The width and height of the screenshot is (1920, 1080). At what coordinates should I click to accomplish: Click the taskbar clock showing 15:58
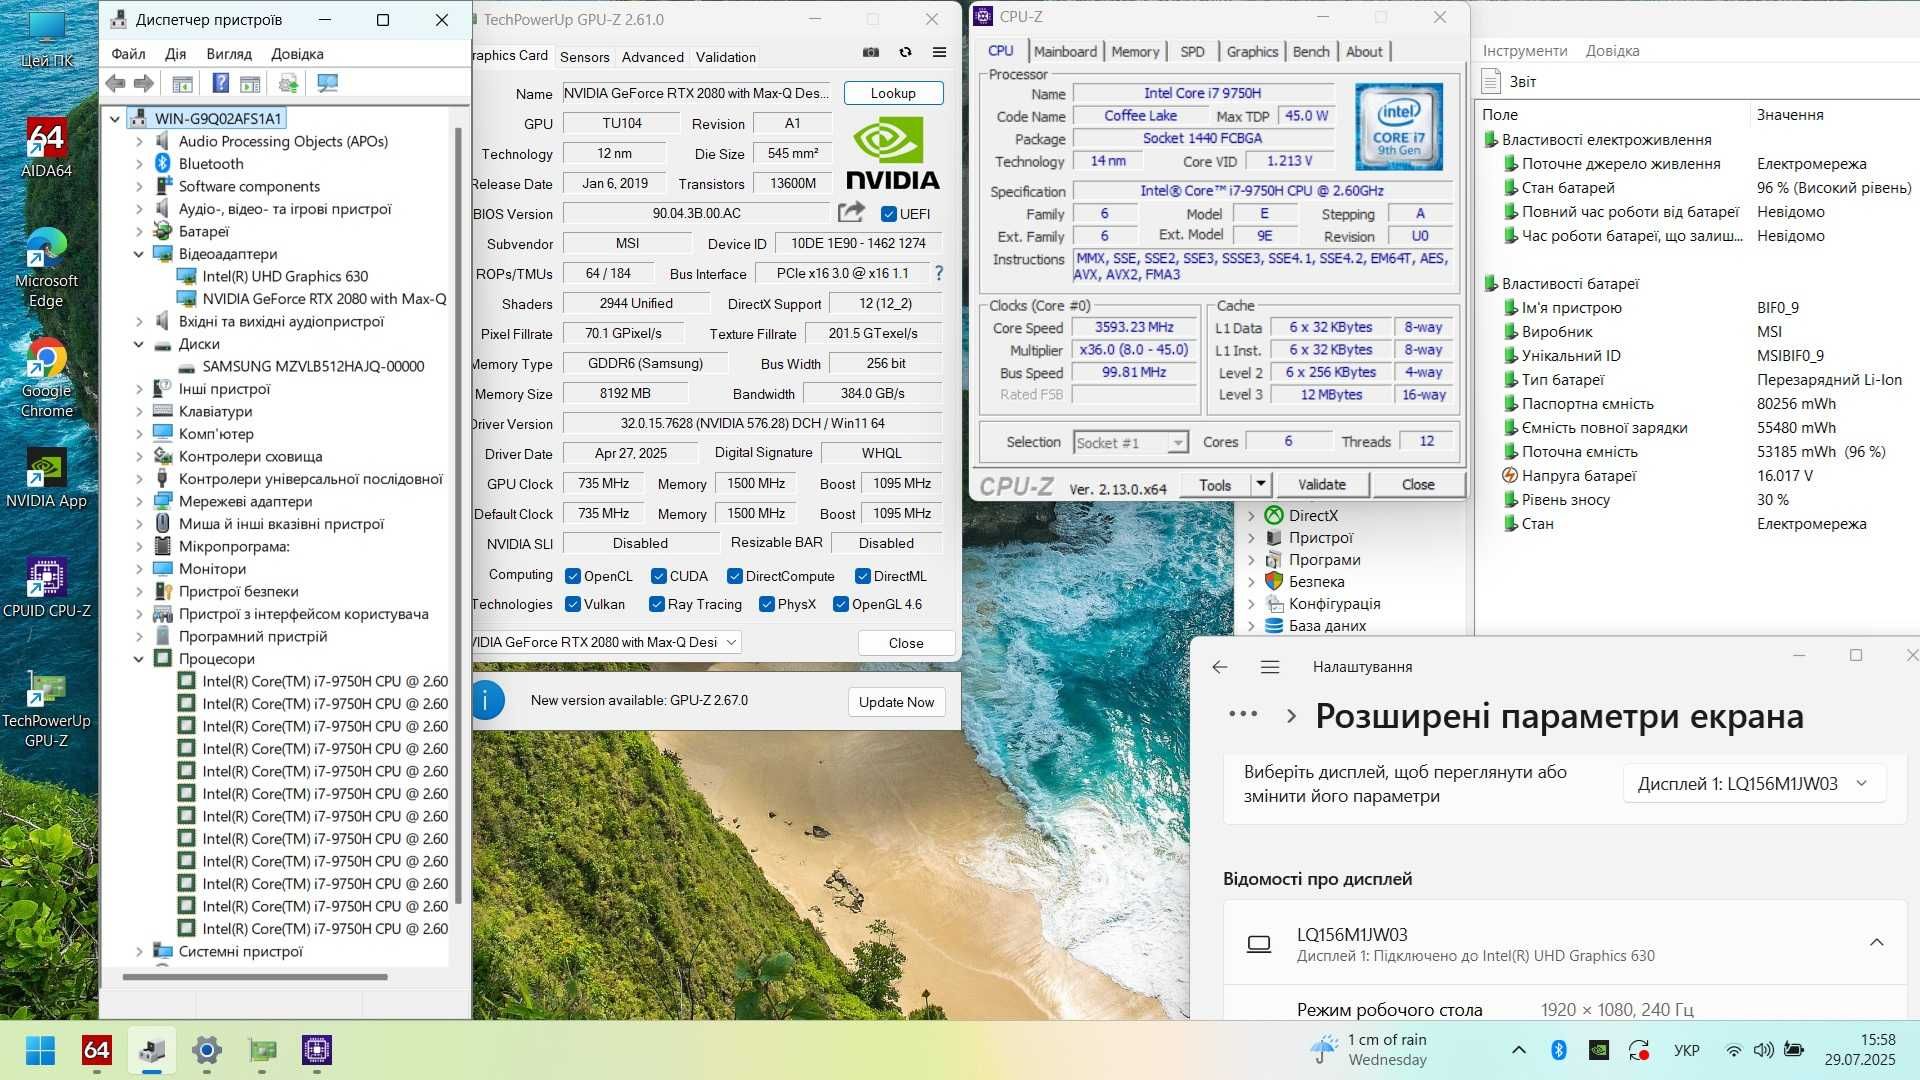coord(1859,1050)
